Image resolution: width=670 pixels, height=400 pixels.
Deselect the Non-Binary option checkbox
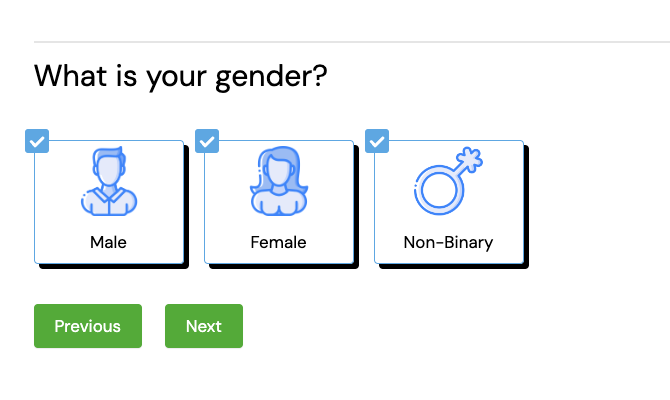pyautogui.click(x=377, y=142)
